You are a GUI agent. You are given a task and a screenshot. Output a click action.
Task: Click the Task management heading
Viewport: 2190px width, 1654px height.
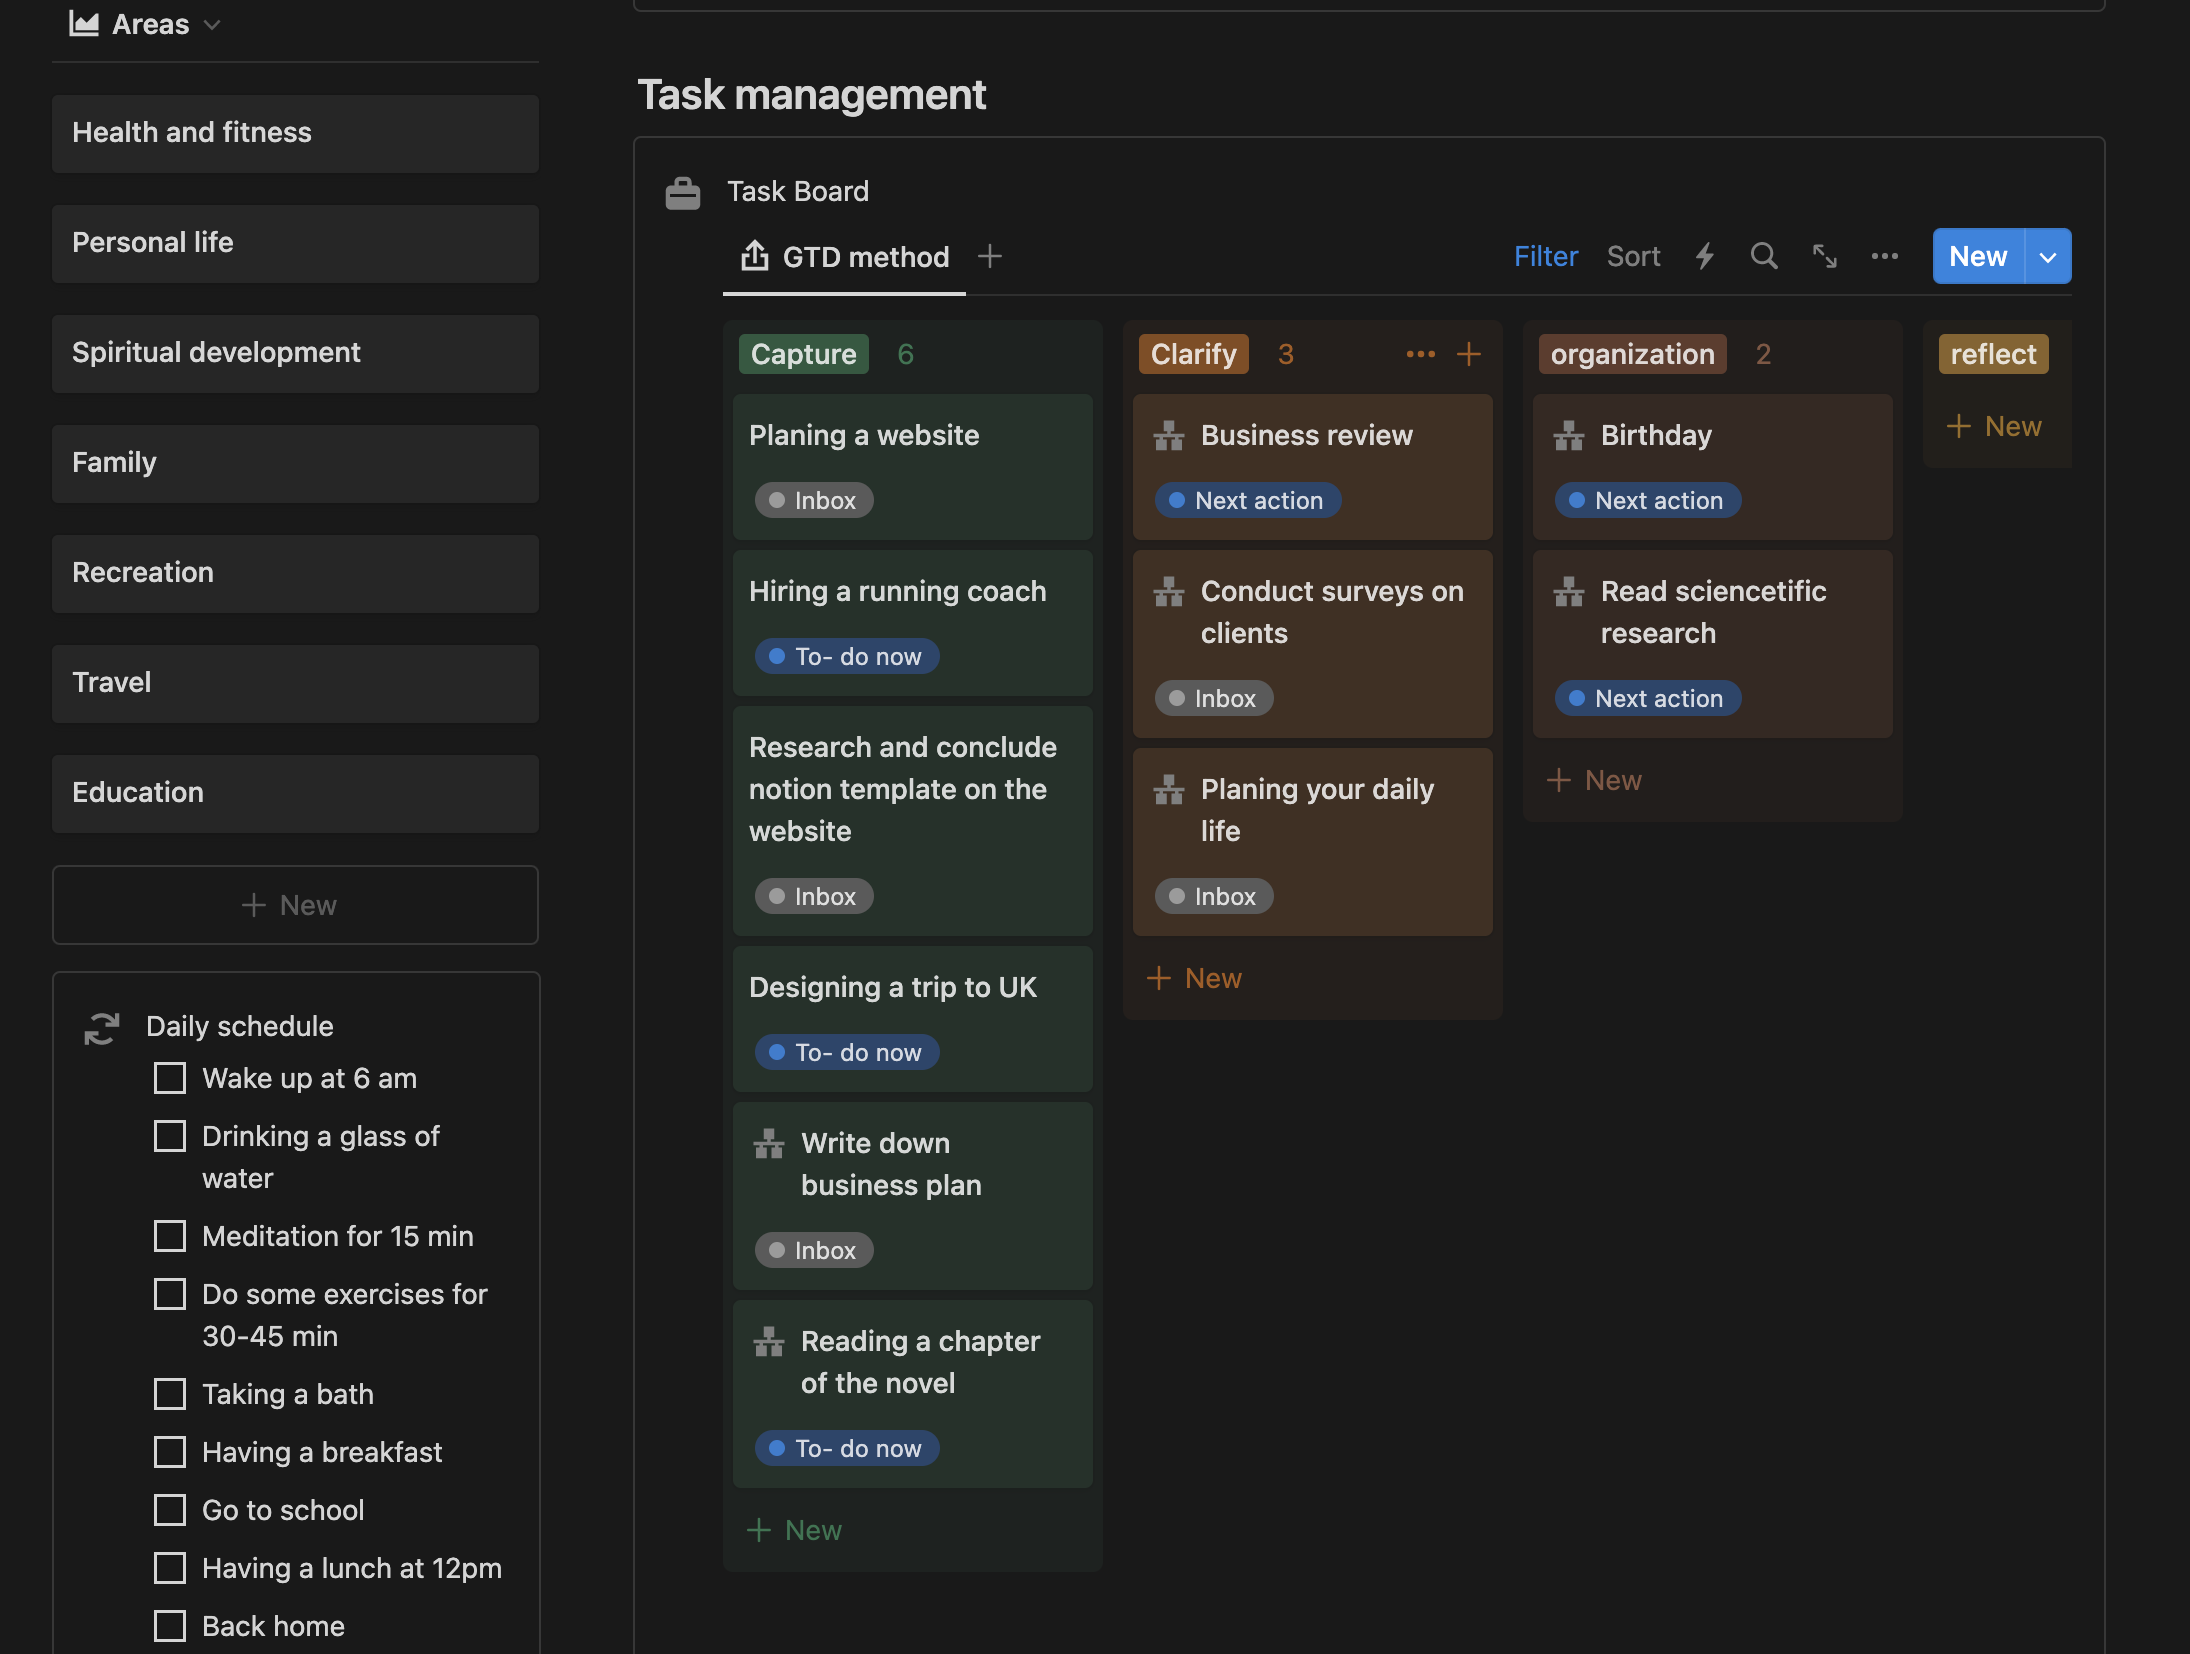pyautogui.click(x=812, y=95)
